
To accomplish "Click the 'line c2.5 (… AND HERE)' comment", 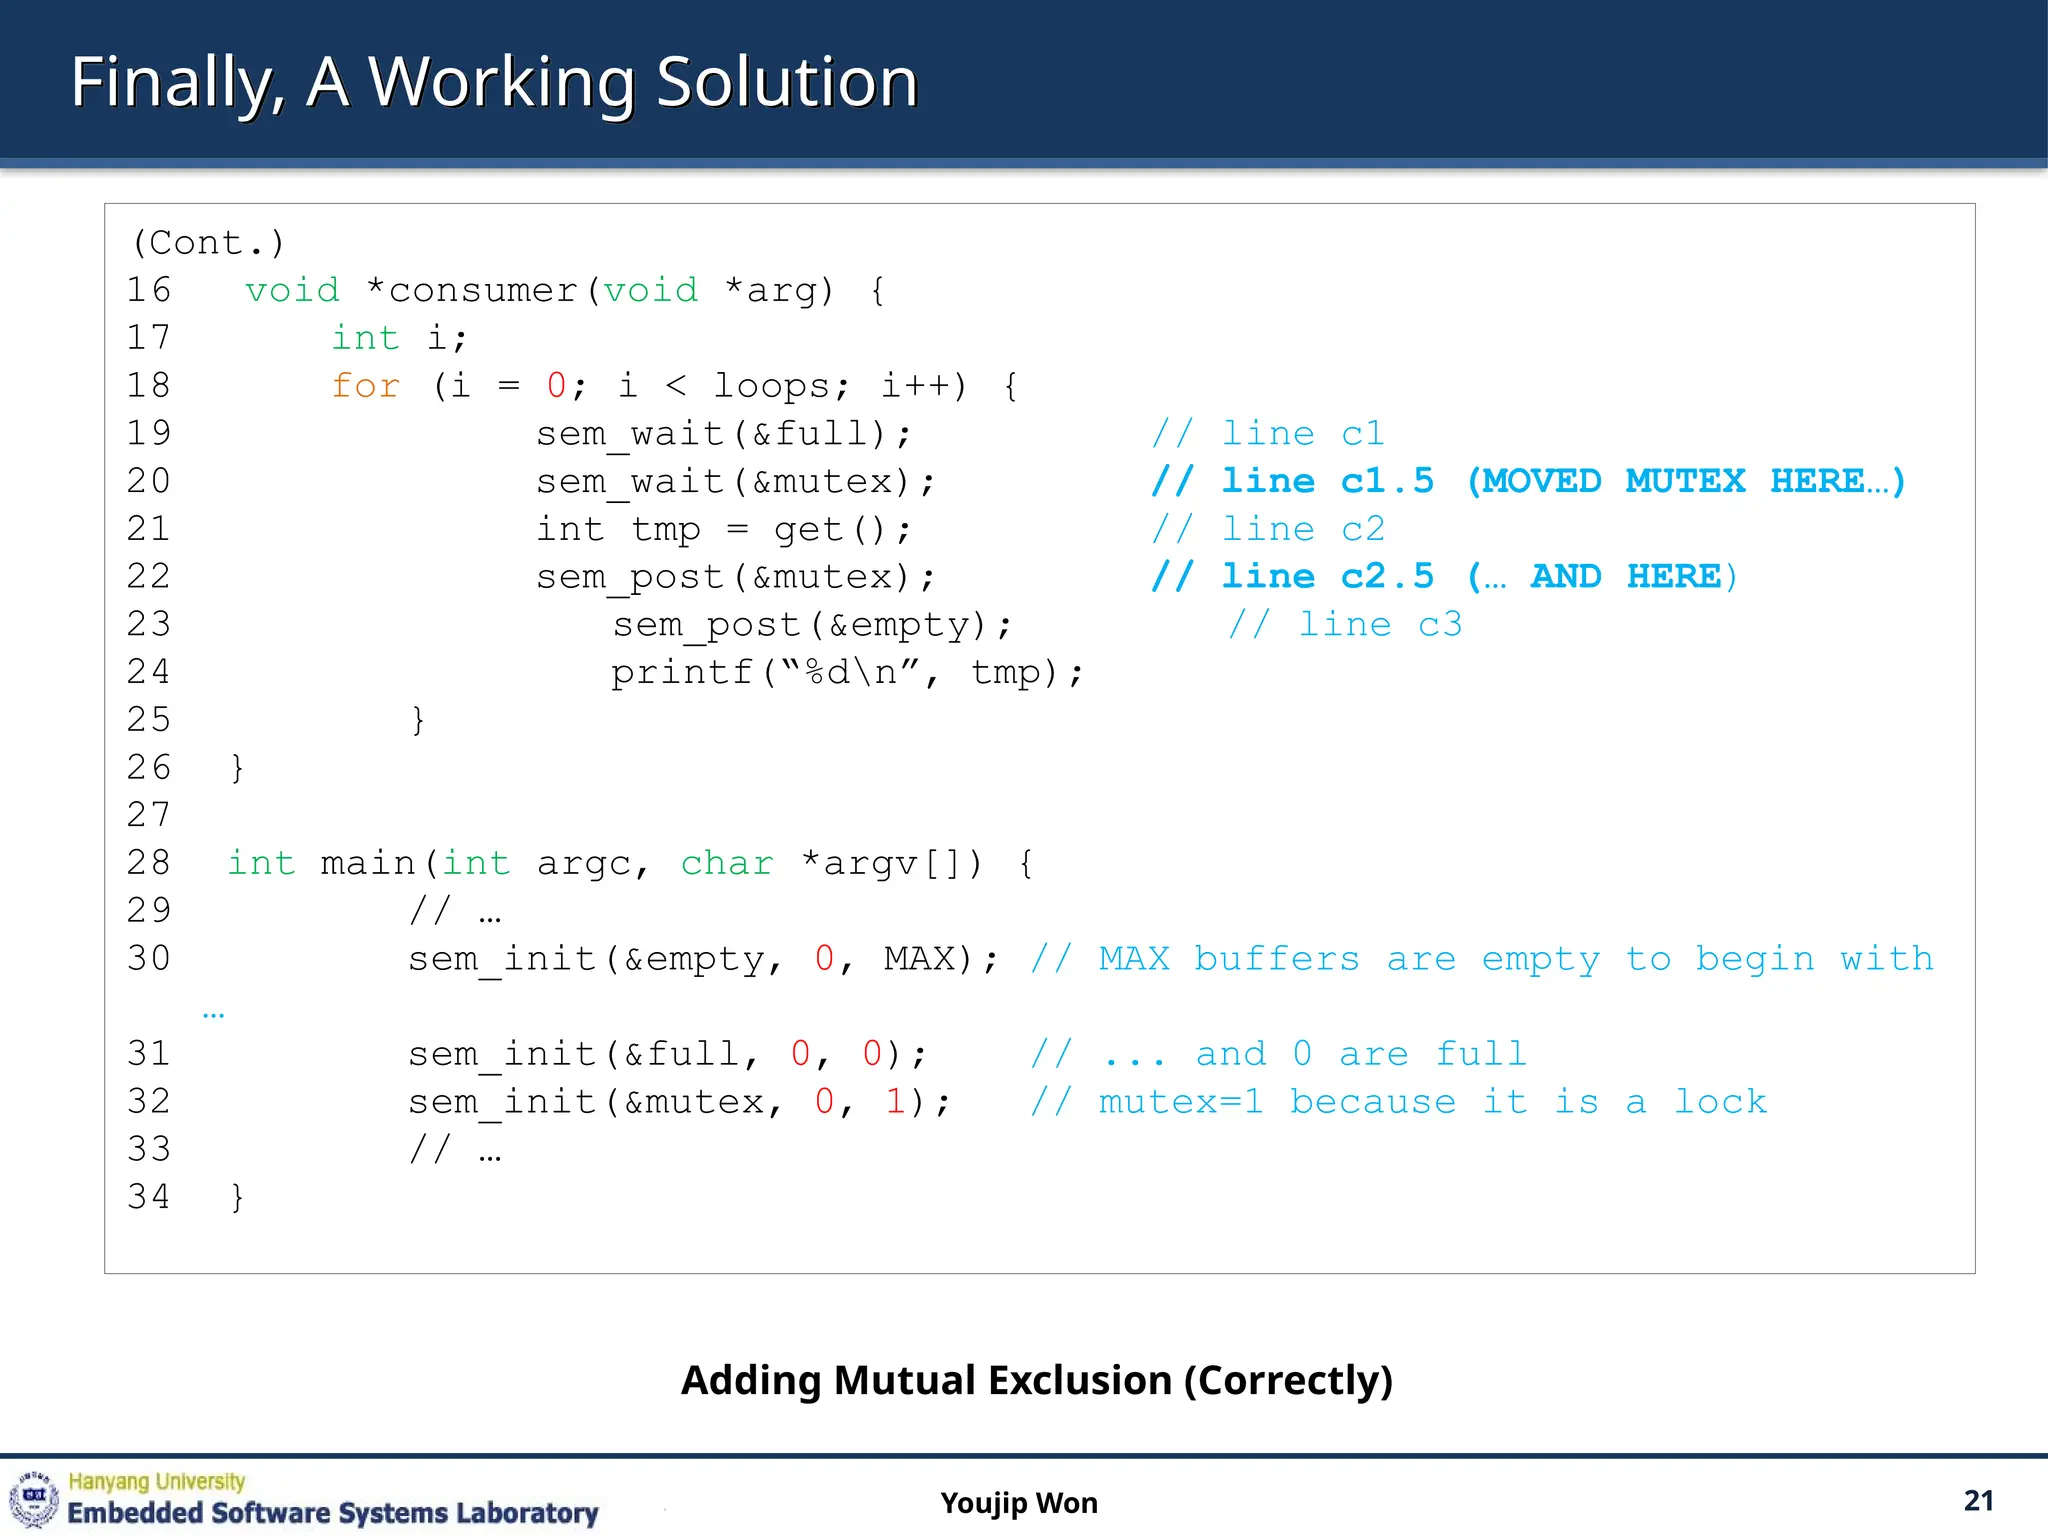I will (x=1444, y=577).
